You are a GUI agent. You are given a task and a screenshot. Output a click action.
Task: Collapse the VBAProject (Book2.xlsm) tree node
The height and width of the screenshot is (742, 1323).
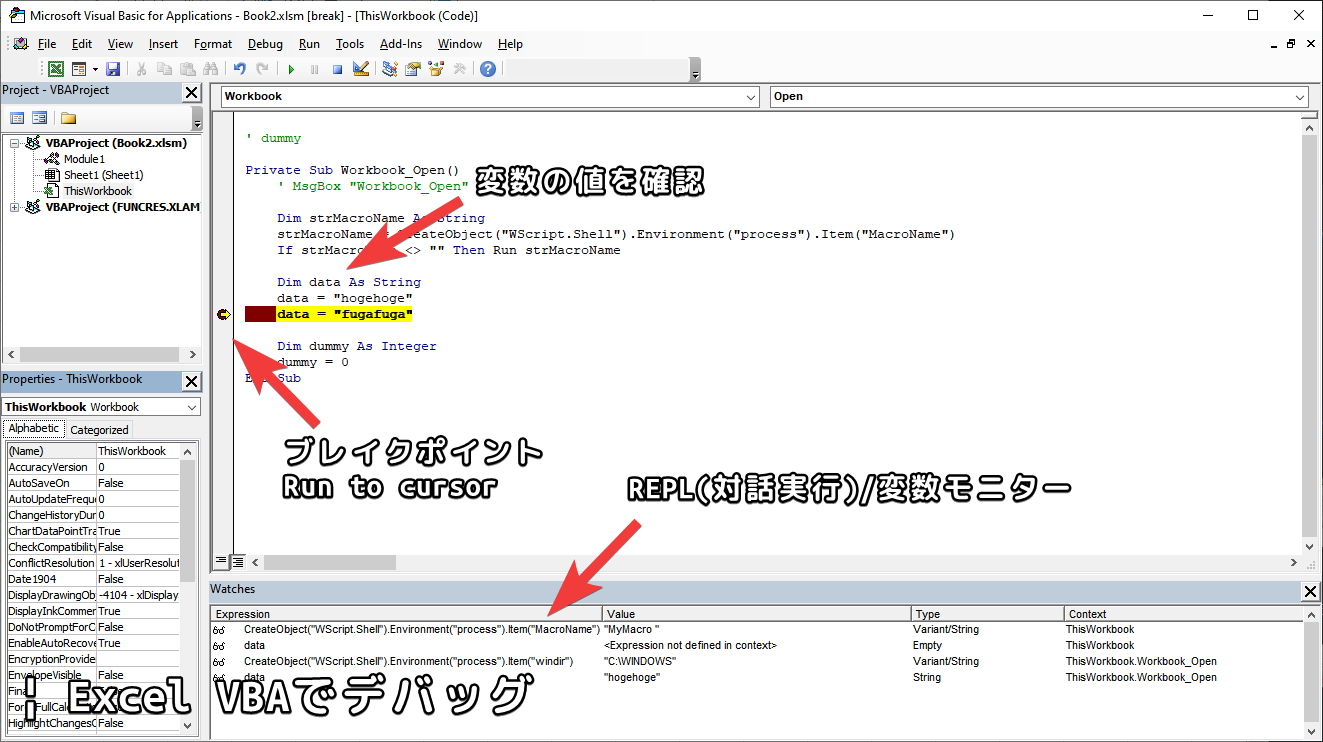[15, 143]
